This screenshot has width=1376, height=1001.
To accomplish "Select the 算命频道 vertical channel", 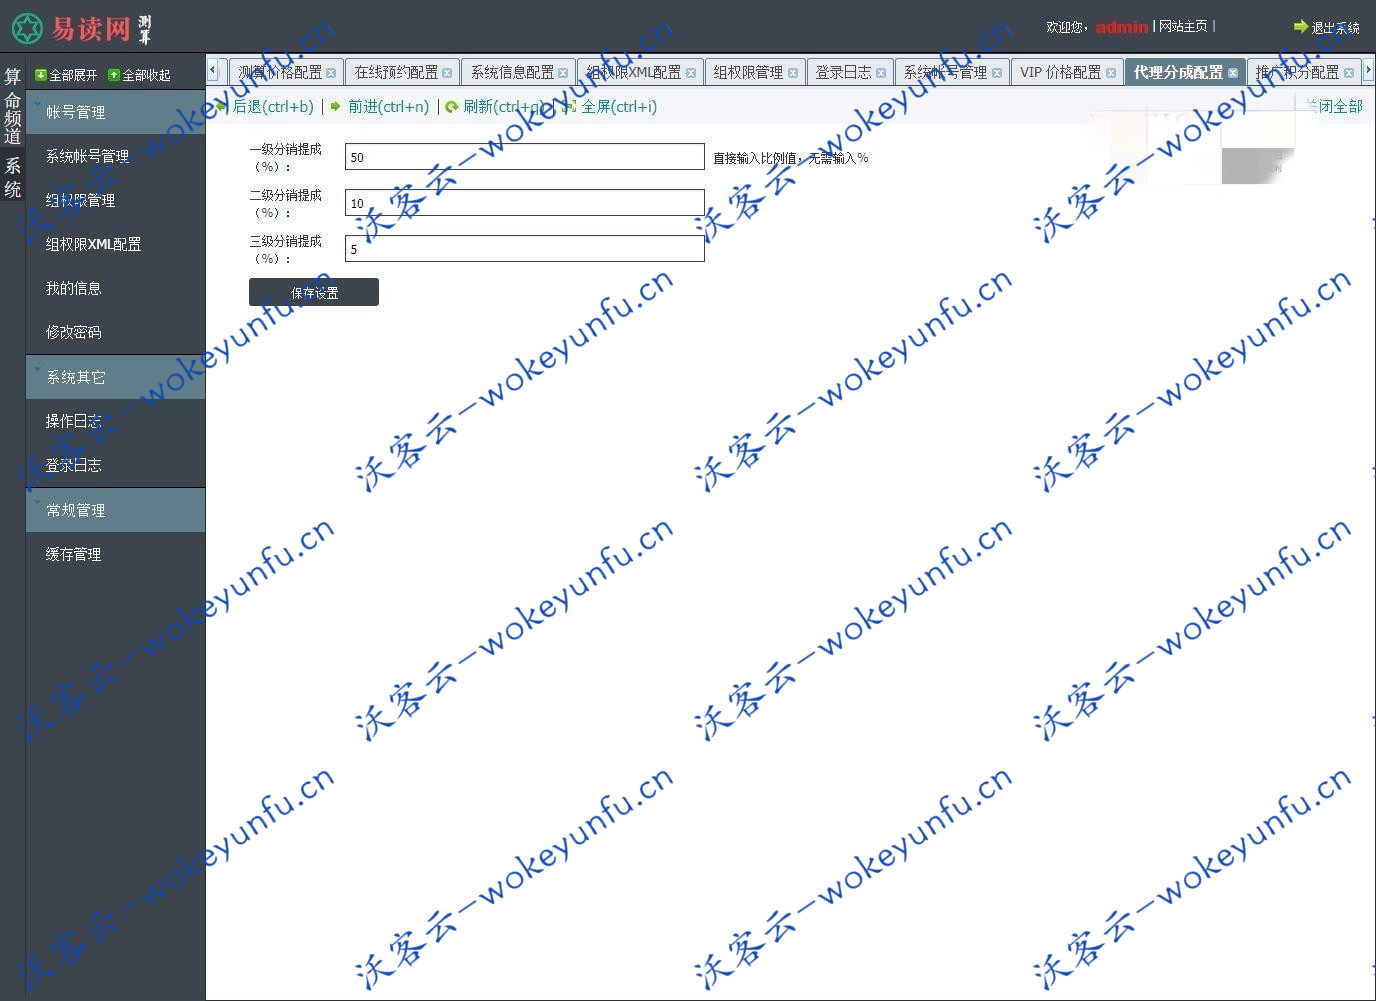I will [12, 106].
